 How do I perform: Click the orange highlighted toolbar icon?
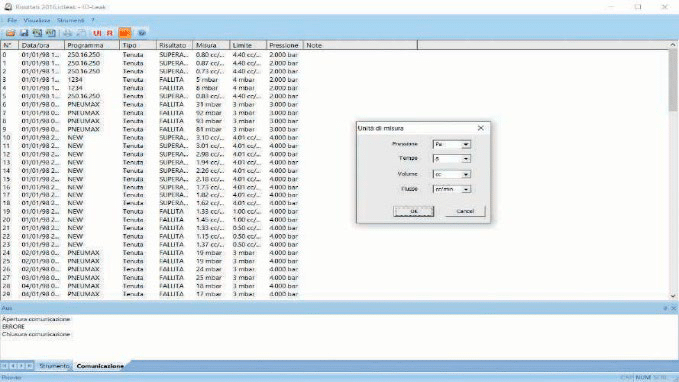pyautogui.click(x=125, y=33)
